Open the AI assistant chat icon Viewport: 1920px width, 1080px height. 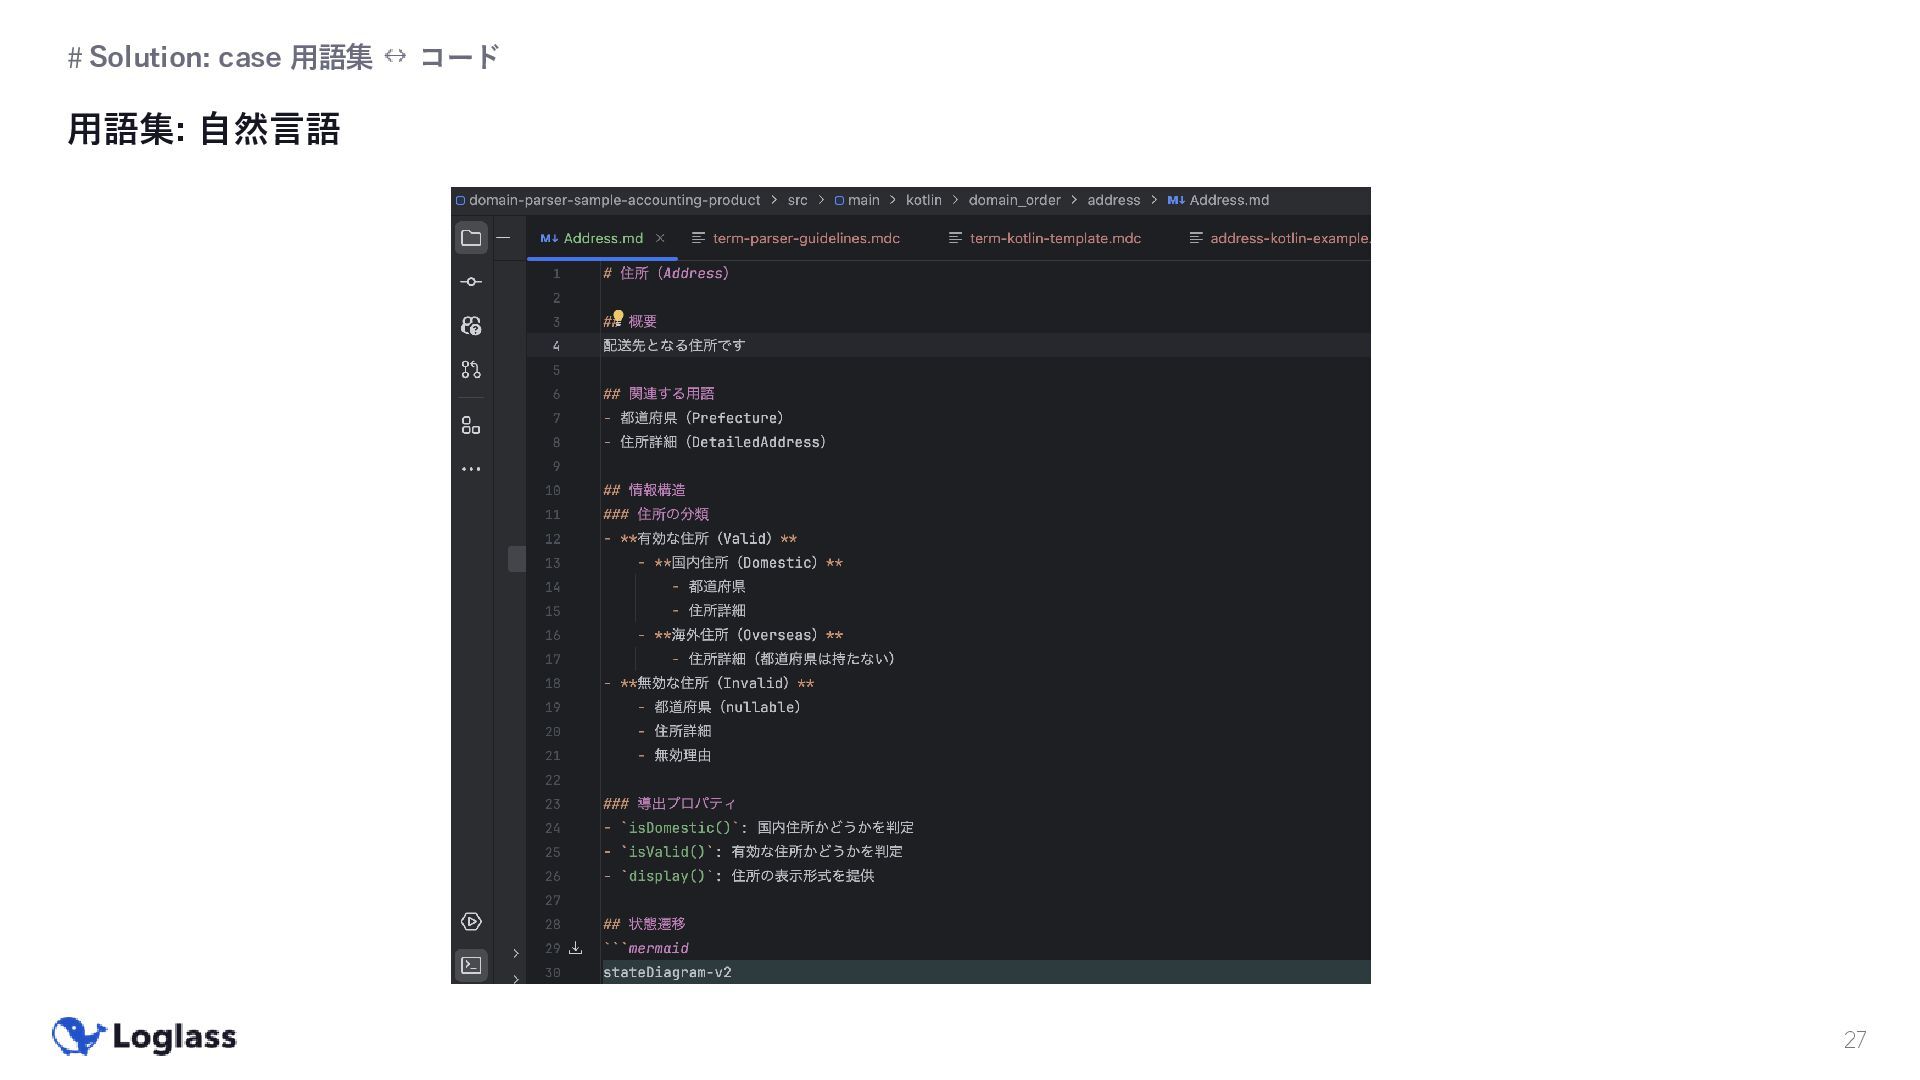click(x=471, y=326)
